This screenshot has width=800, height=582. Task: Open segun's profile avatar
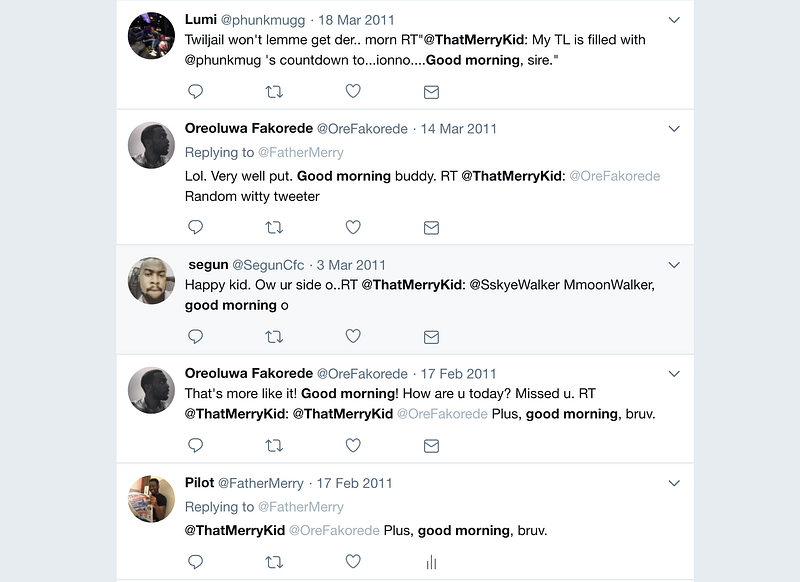click(152, 281)
